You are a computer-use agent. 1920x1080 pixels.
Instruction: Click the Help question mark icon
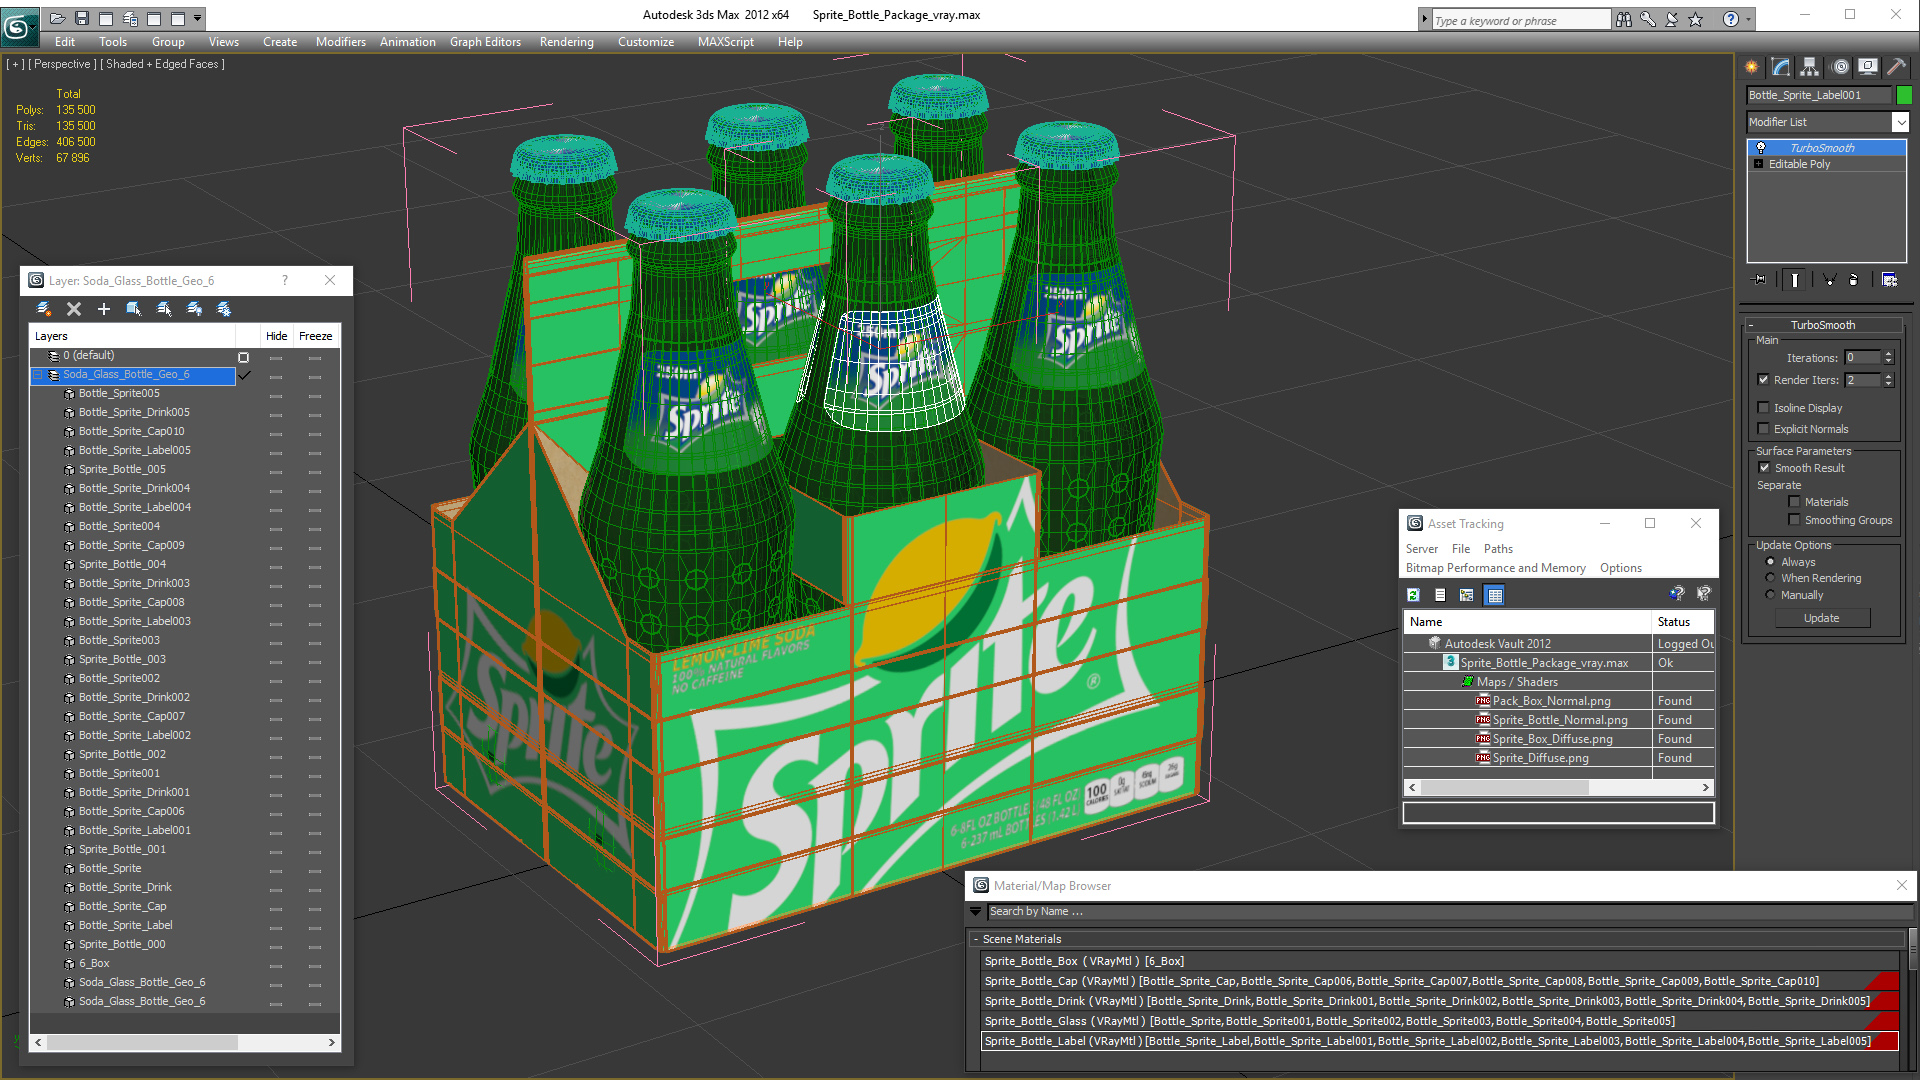1731,19
